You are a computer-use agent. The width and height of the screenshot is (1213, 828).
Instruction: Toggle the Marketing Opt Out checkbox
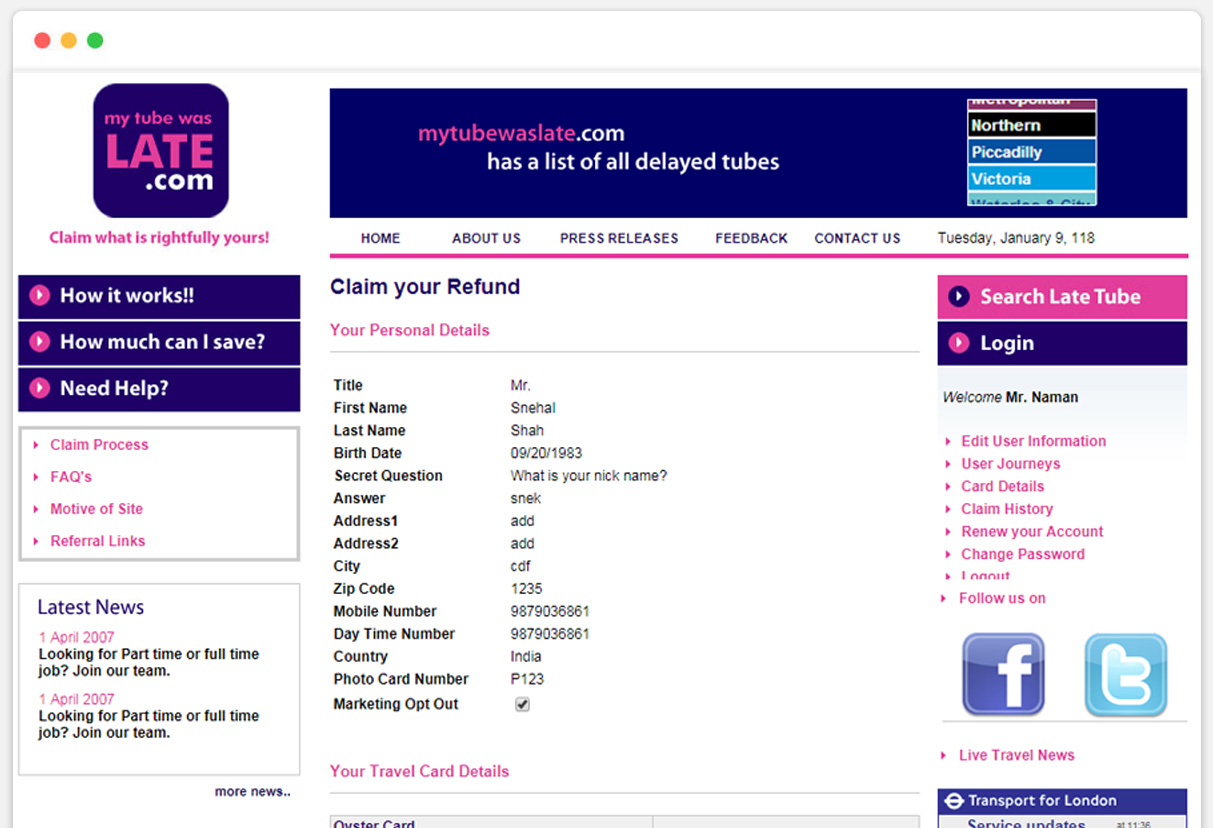click(522, 704)
